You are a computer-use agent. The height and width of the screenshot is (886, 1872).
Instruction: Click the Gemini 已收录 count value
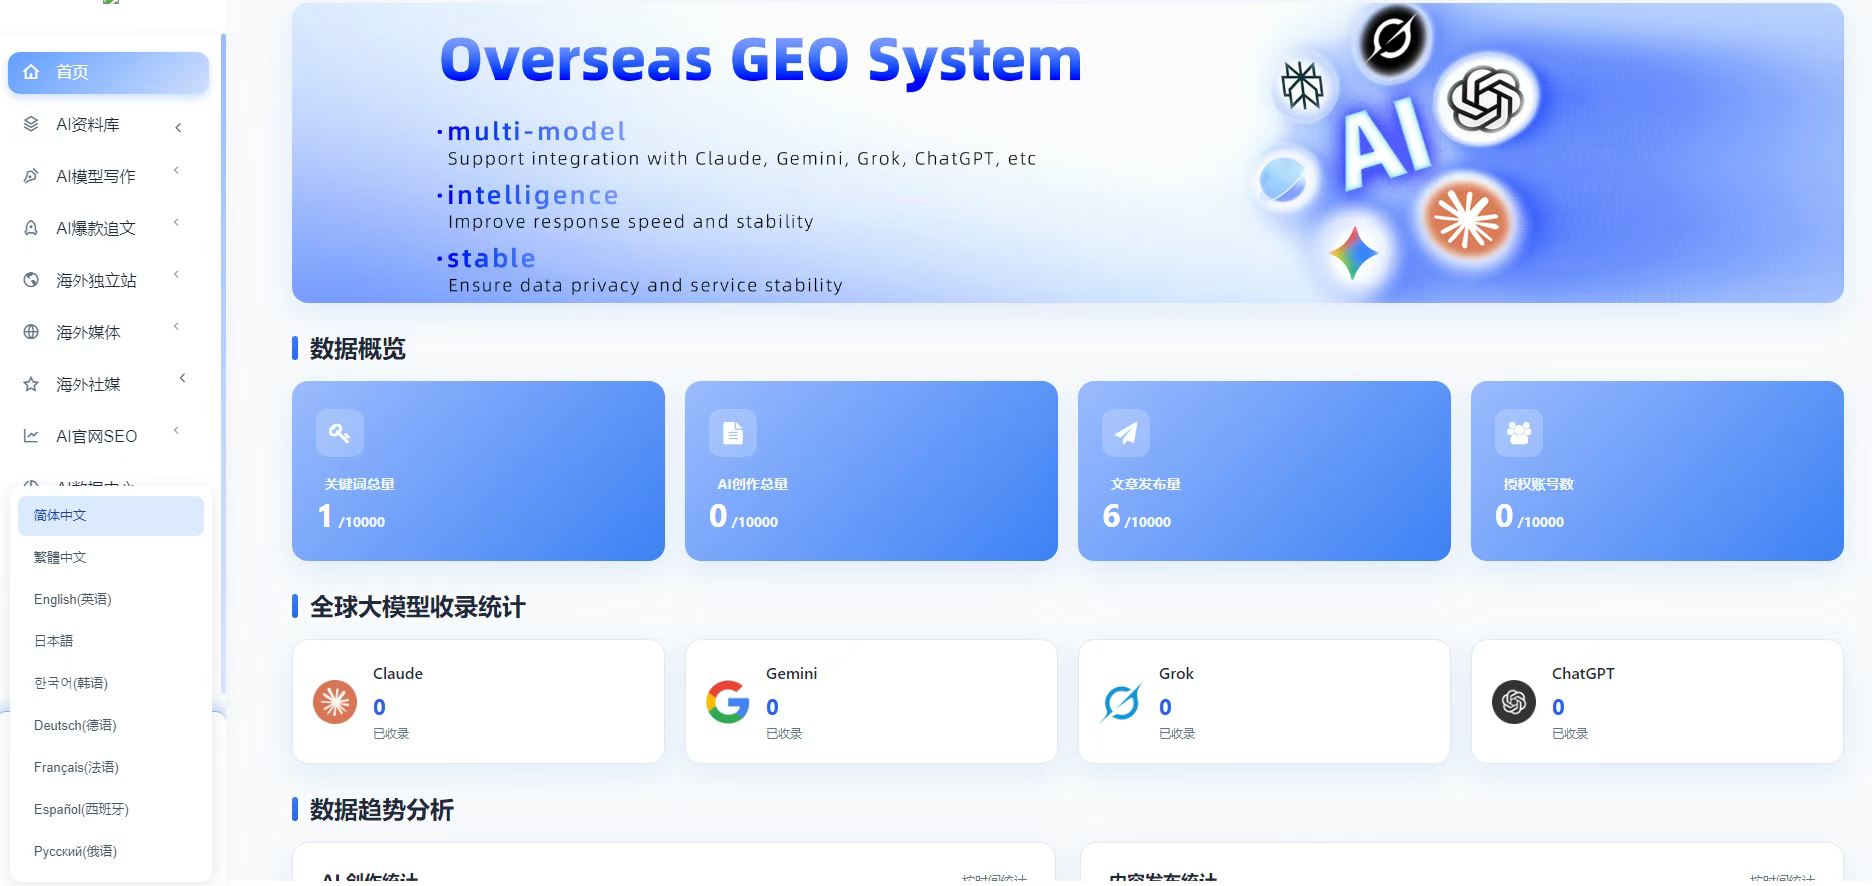point(772,707)
